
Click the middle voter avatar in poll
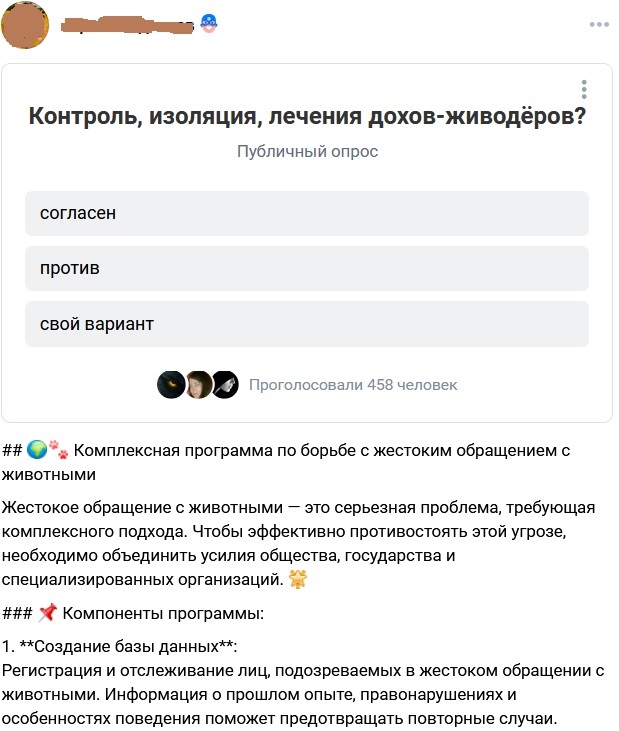point(198,384)
